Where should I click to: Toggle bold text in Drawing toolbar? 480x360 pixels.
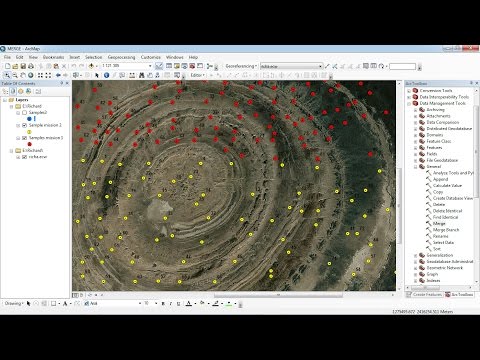(163, 303)
